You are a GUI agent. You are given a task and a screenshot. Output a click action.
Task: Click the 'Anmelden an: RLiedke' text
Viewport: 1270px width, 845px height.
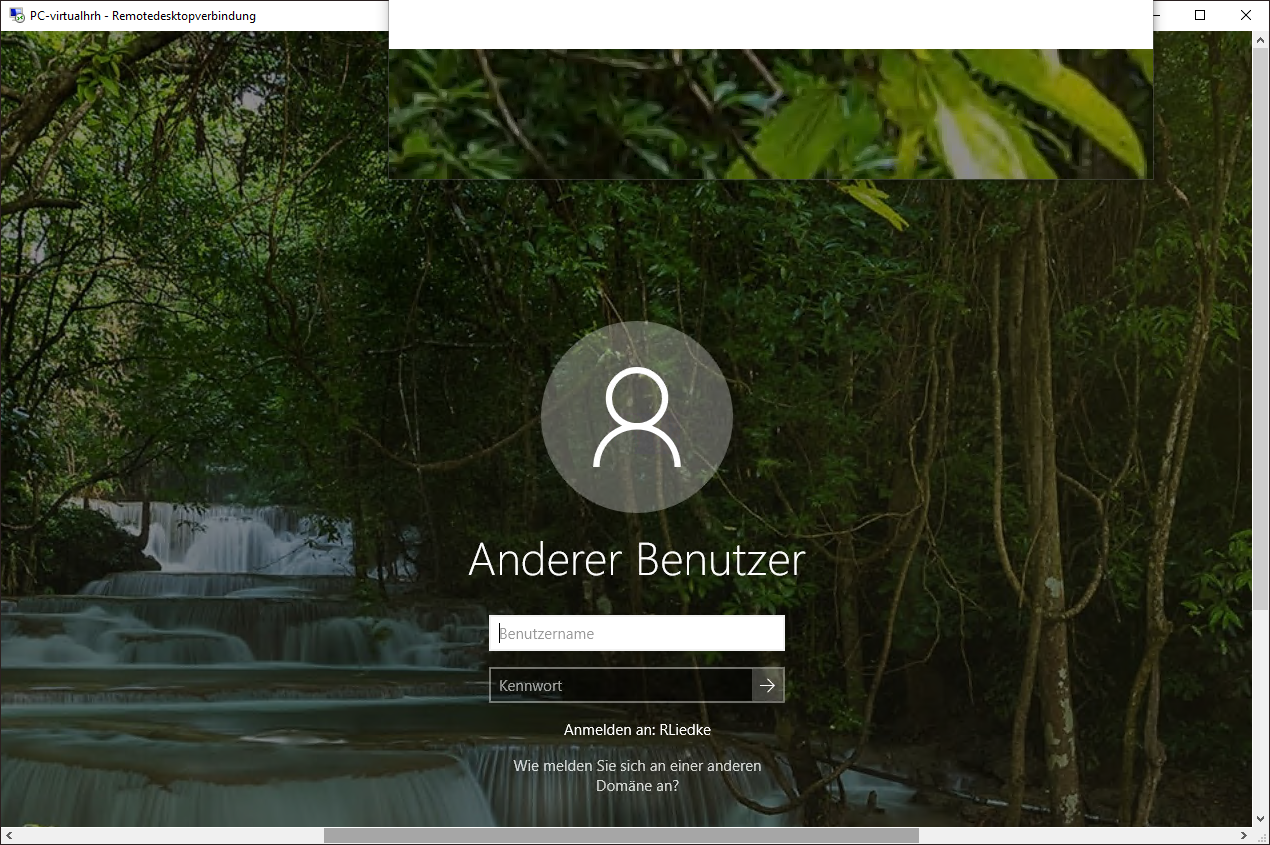[637, 730]
